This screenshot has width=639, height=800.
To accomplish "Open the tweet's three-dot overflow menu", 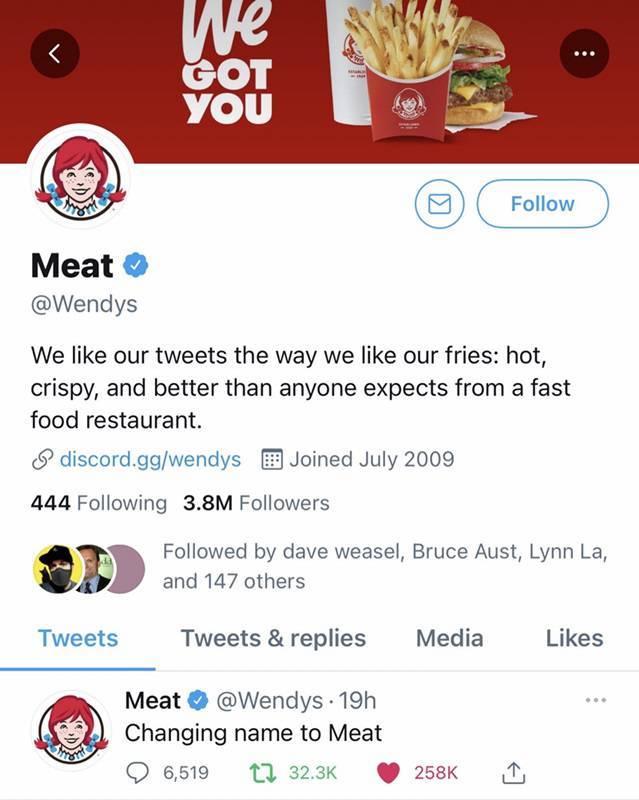I will pos(596,701).
